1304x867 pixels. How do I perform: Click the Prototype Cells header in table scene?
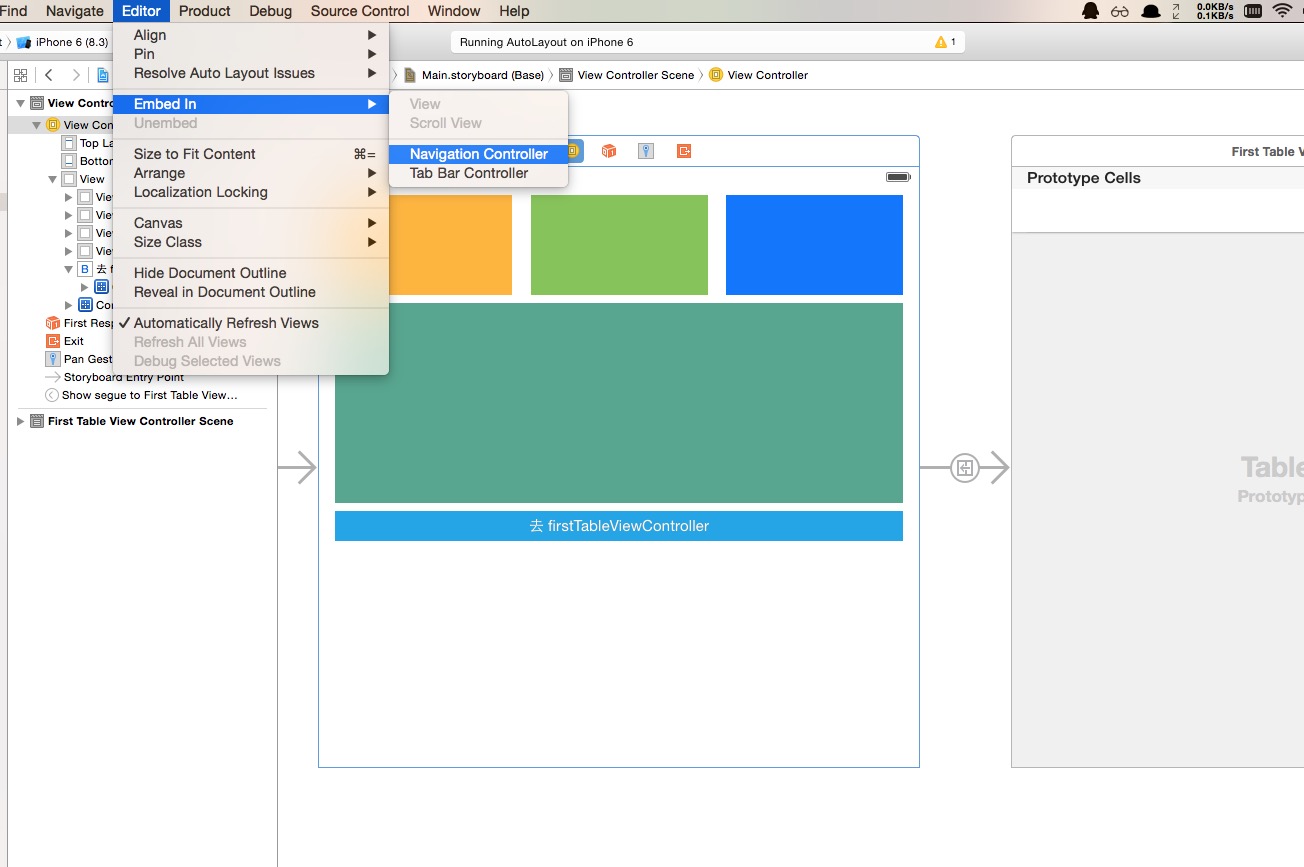point(1084,178)
